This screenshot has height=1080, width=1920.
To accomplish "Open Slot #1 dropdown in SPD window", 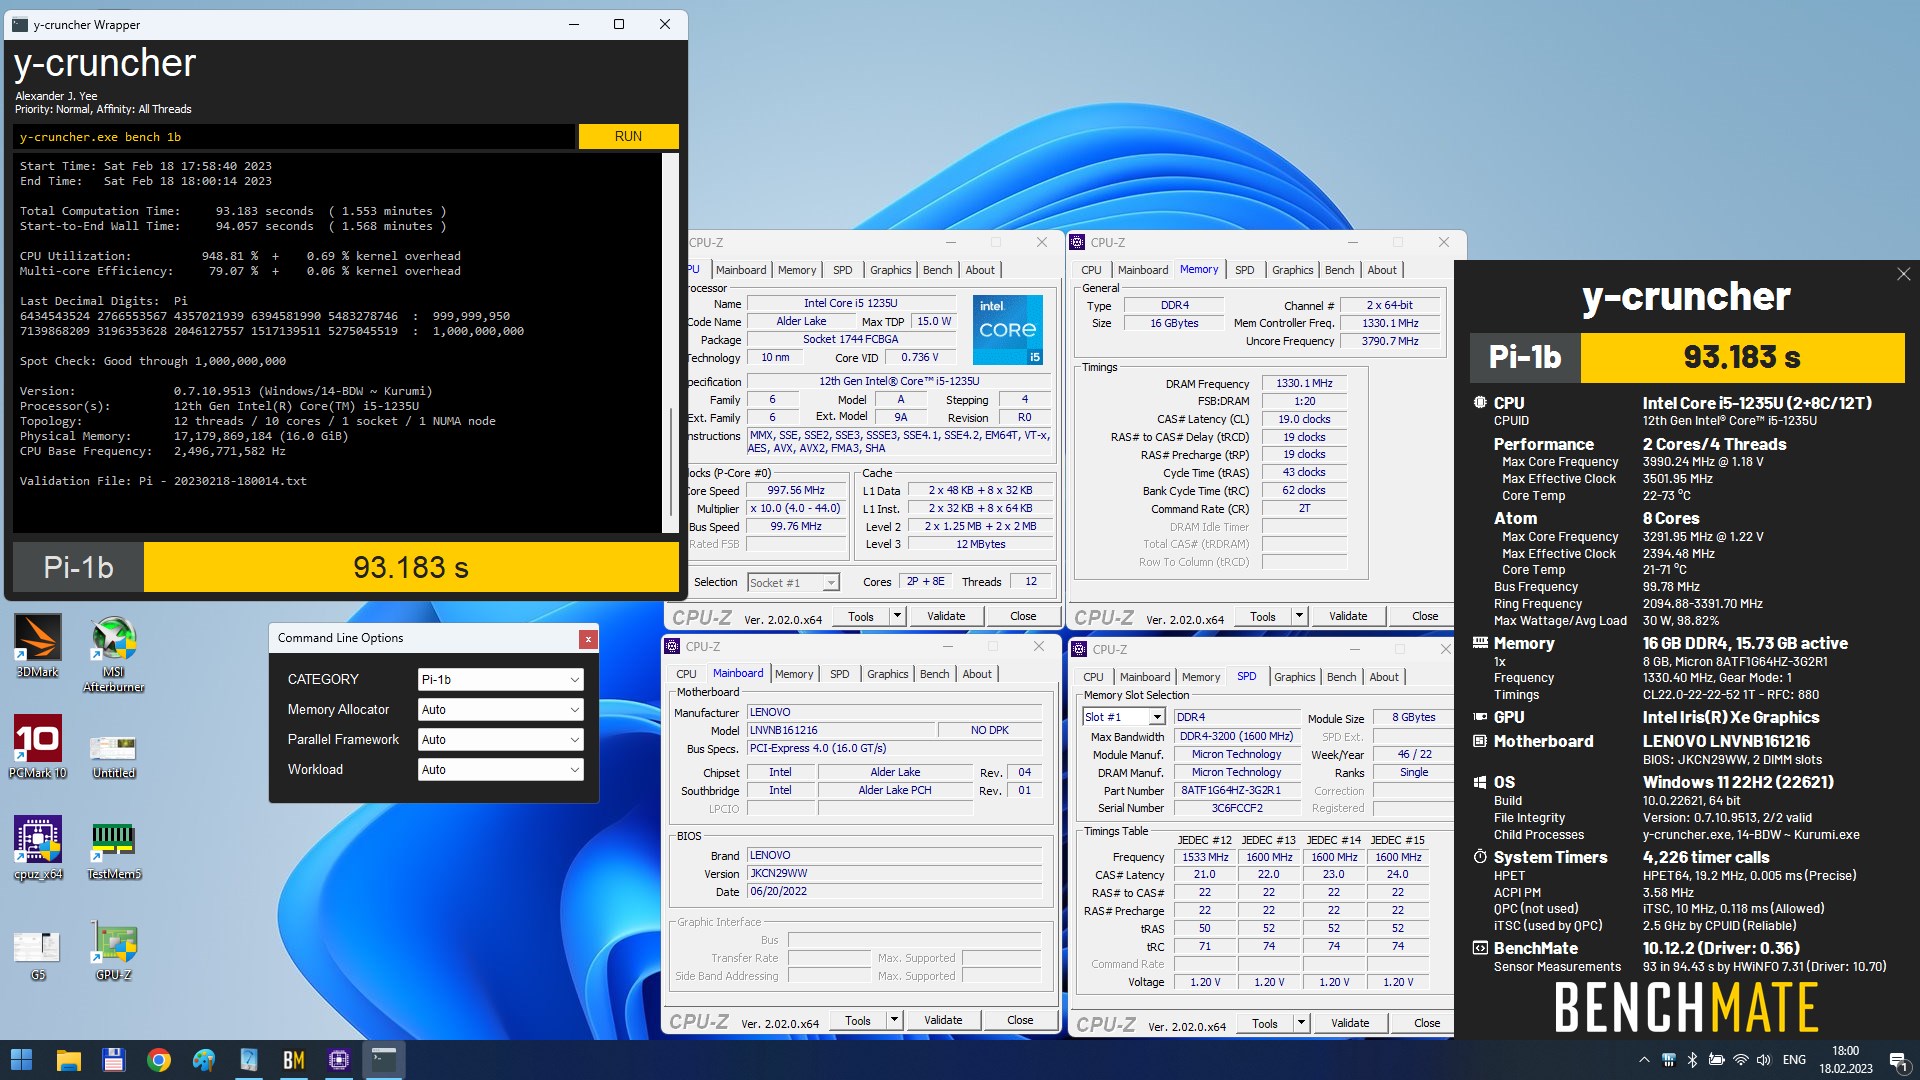I will click(x=1124, y=717).
